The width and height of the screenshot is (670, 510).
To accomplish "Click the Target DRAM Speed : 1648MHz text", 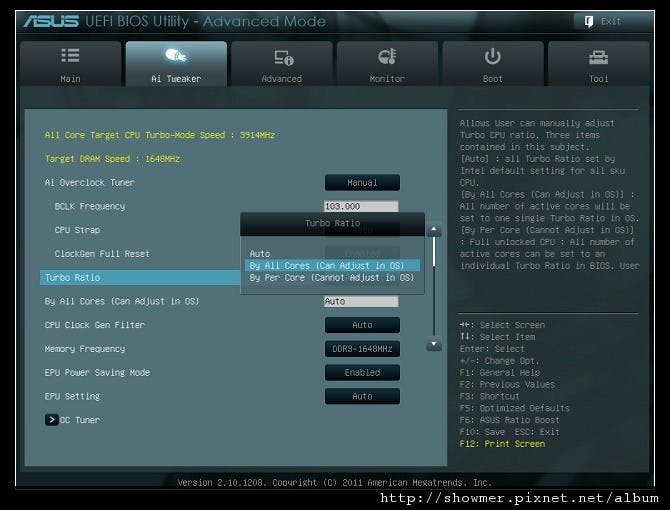I will pos(112,159).
